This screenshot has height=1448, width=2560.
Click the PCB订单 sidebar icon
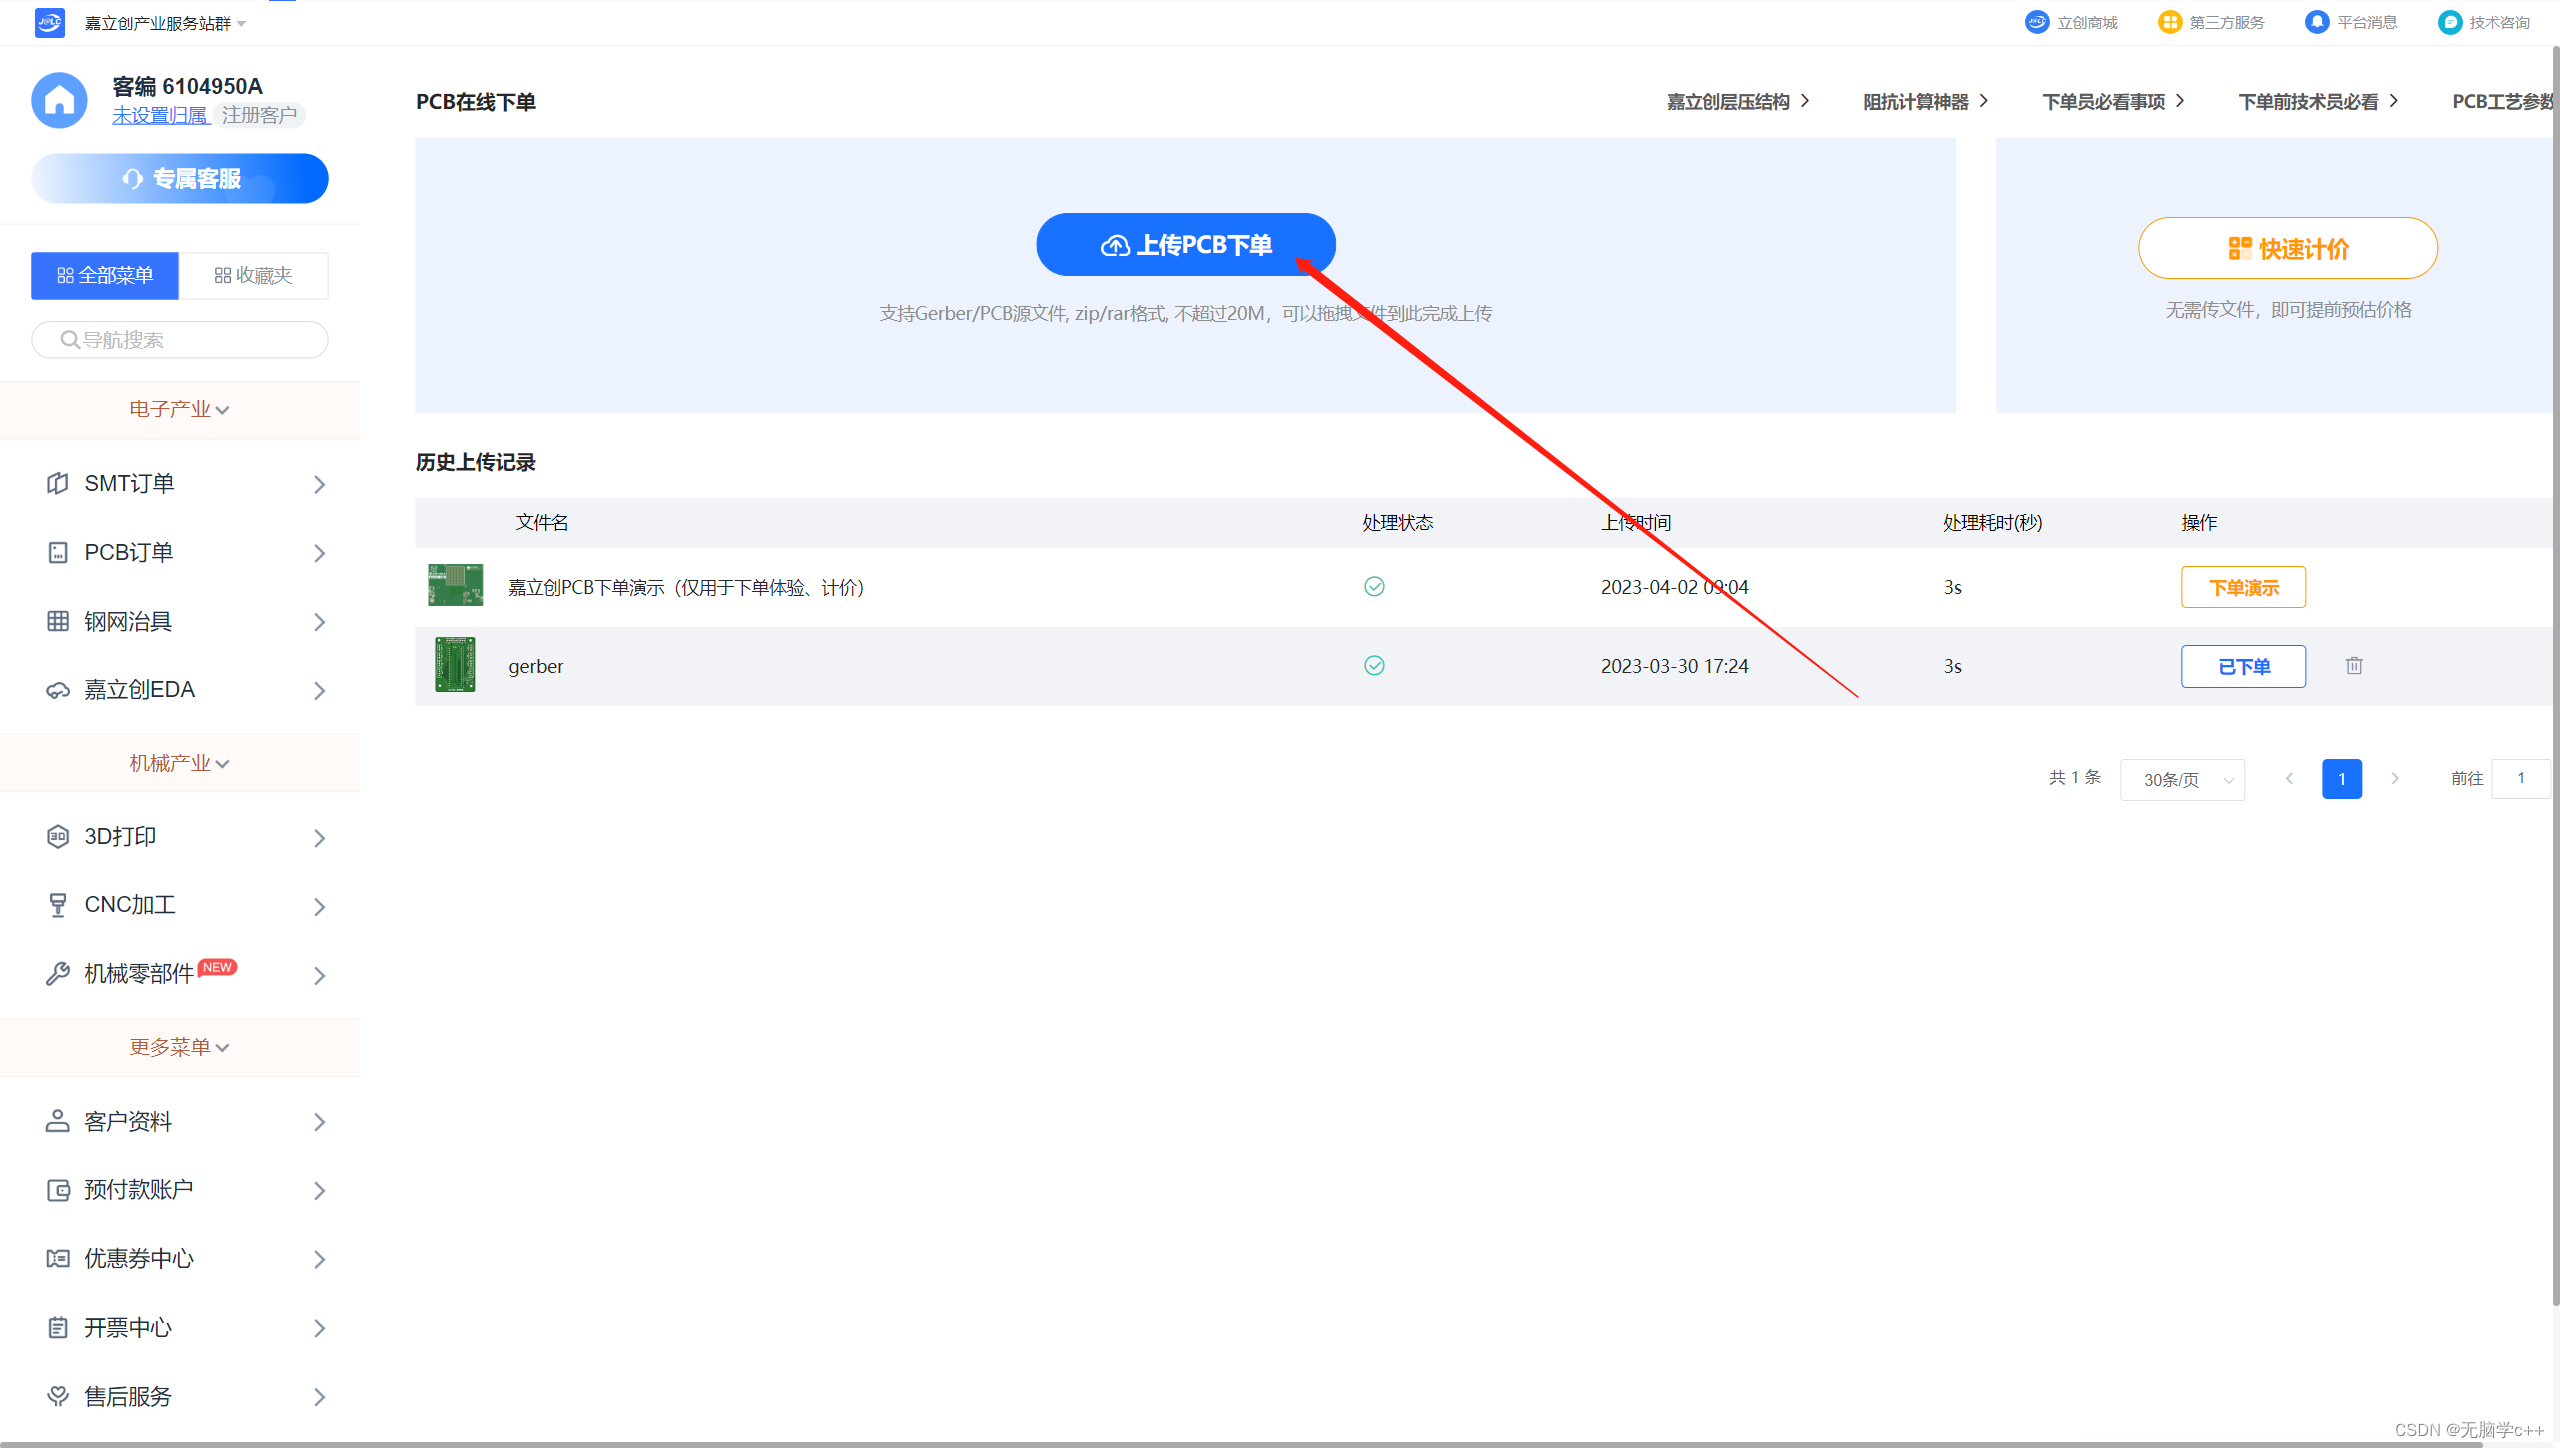58,552
